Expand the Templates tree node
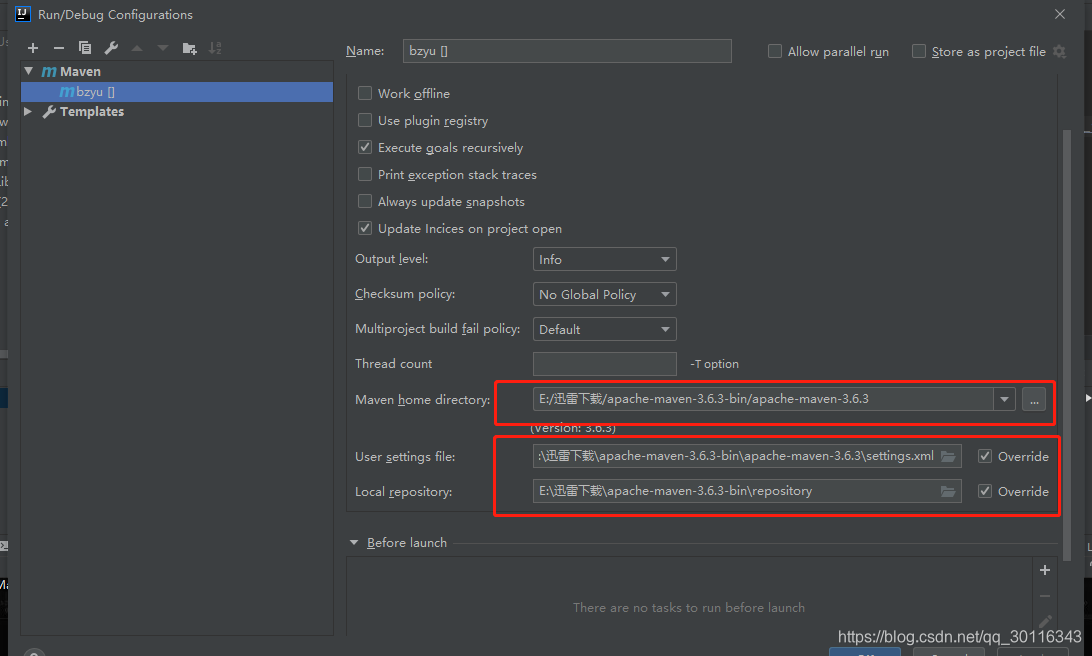This screenshot has width=1092, height=656. point(28,111)
